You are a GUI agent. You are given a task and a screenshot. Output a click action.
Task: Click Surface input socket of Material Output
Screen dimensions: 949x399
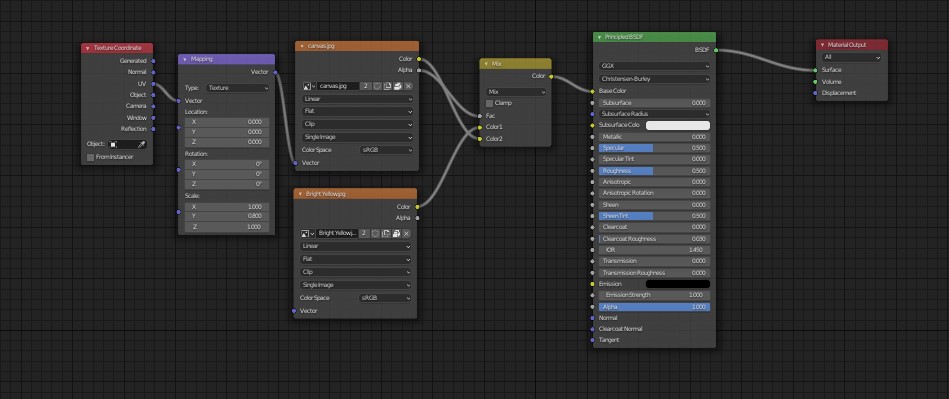coord(815,70)
